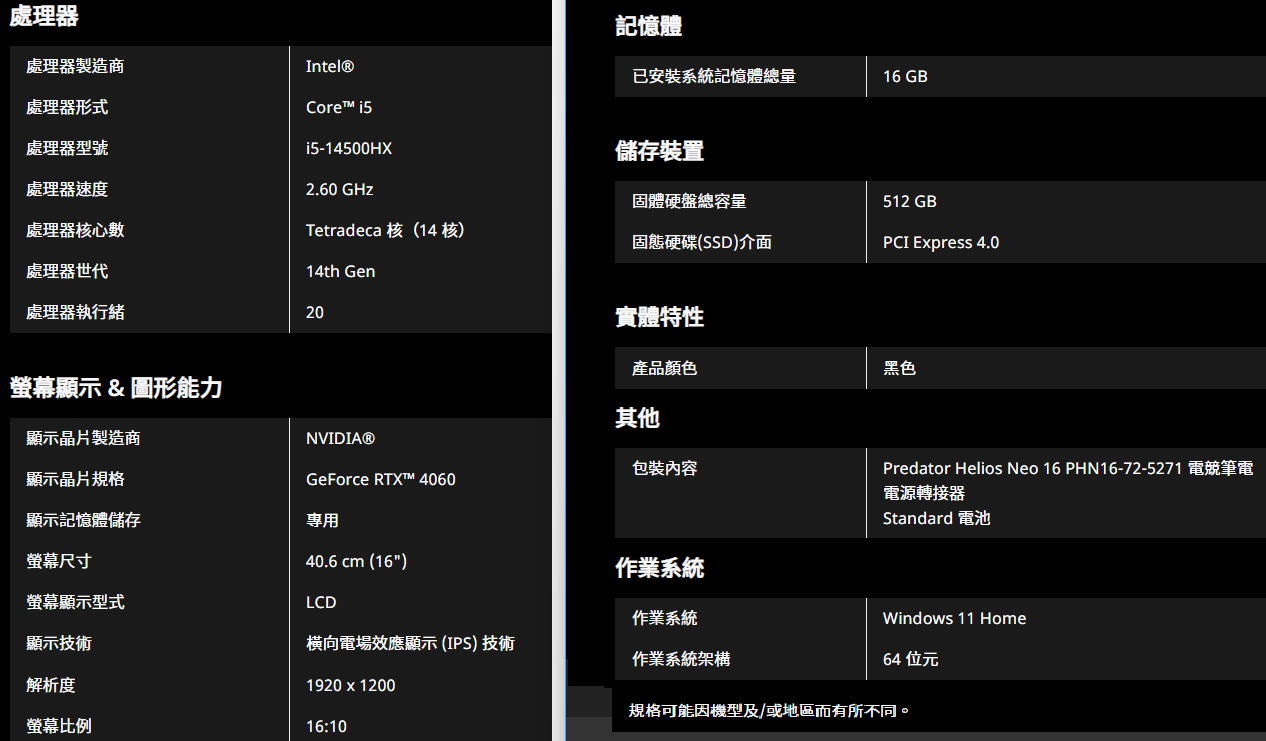
Task: Select the Tetradeca 核（14 核）value
Action: click(x=386, y=230)
